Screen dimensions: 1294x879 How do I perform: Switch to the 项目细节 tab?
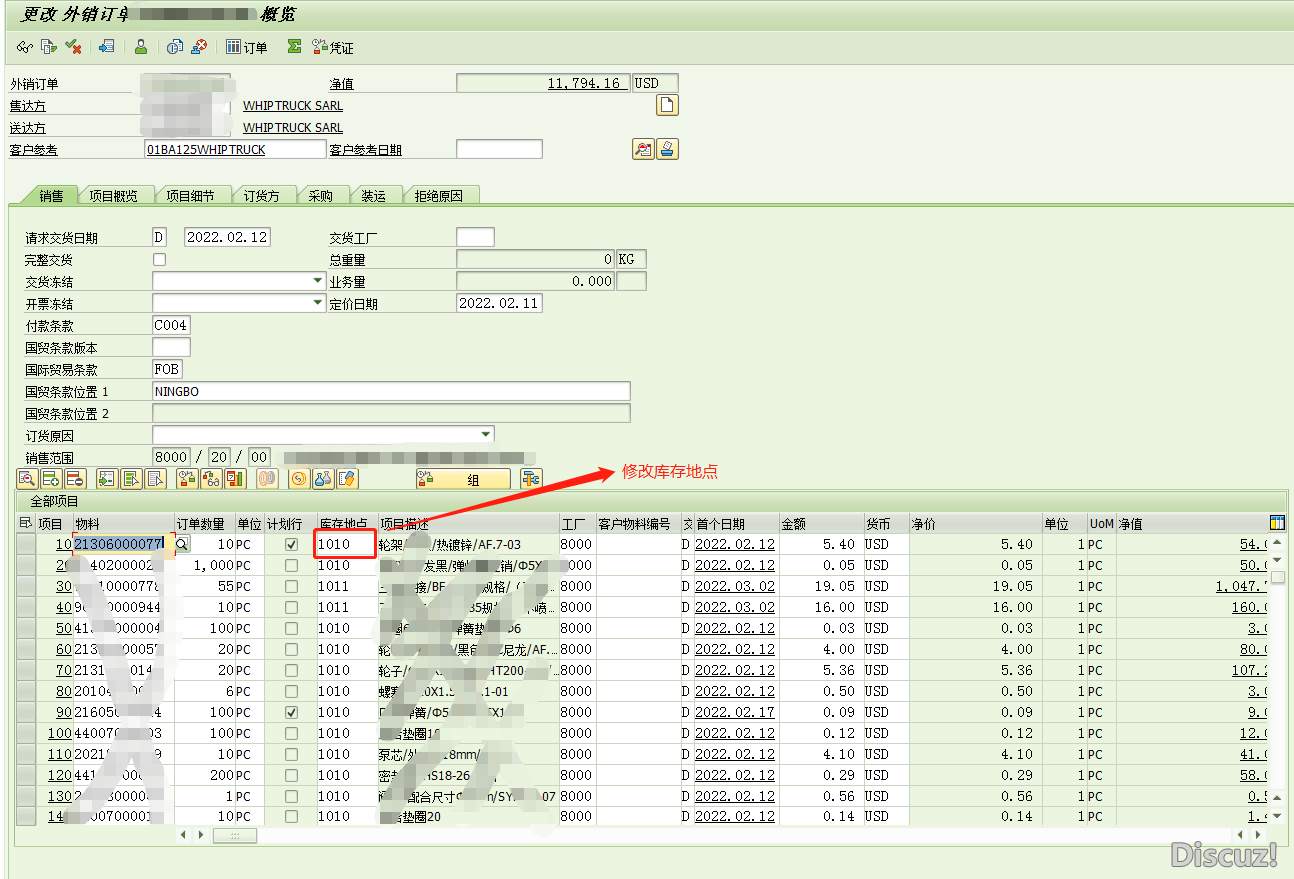click(190, 196)
